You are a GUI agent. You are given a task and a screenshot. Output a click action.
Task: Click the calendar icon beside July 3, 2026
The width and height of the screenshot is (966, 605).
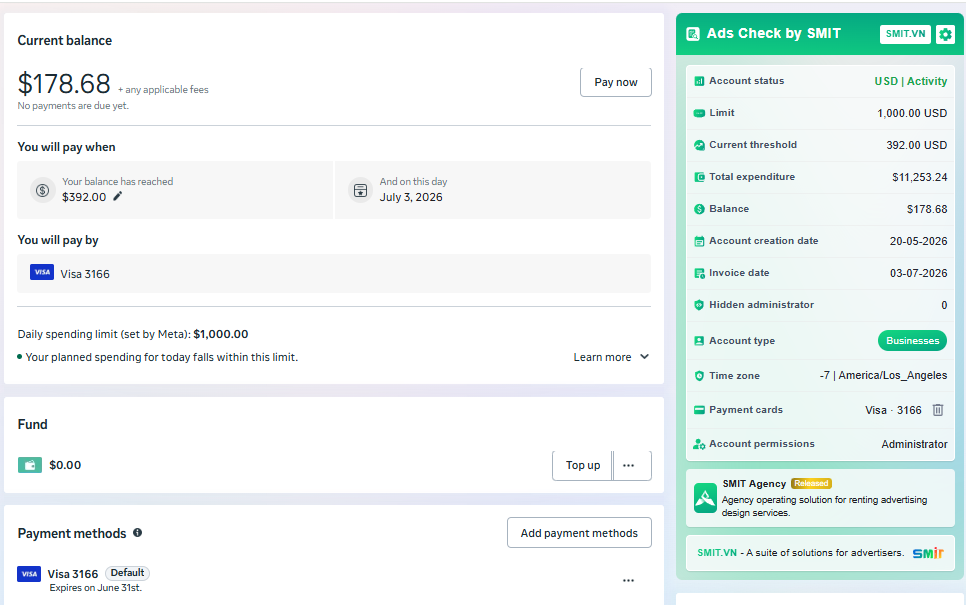pos(360,190)
